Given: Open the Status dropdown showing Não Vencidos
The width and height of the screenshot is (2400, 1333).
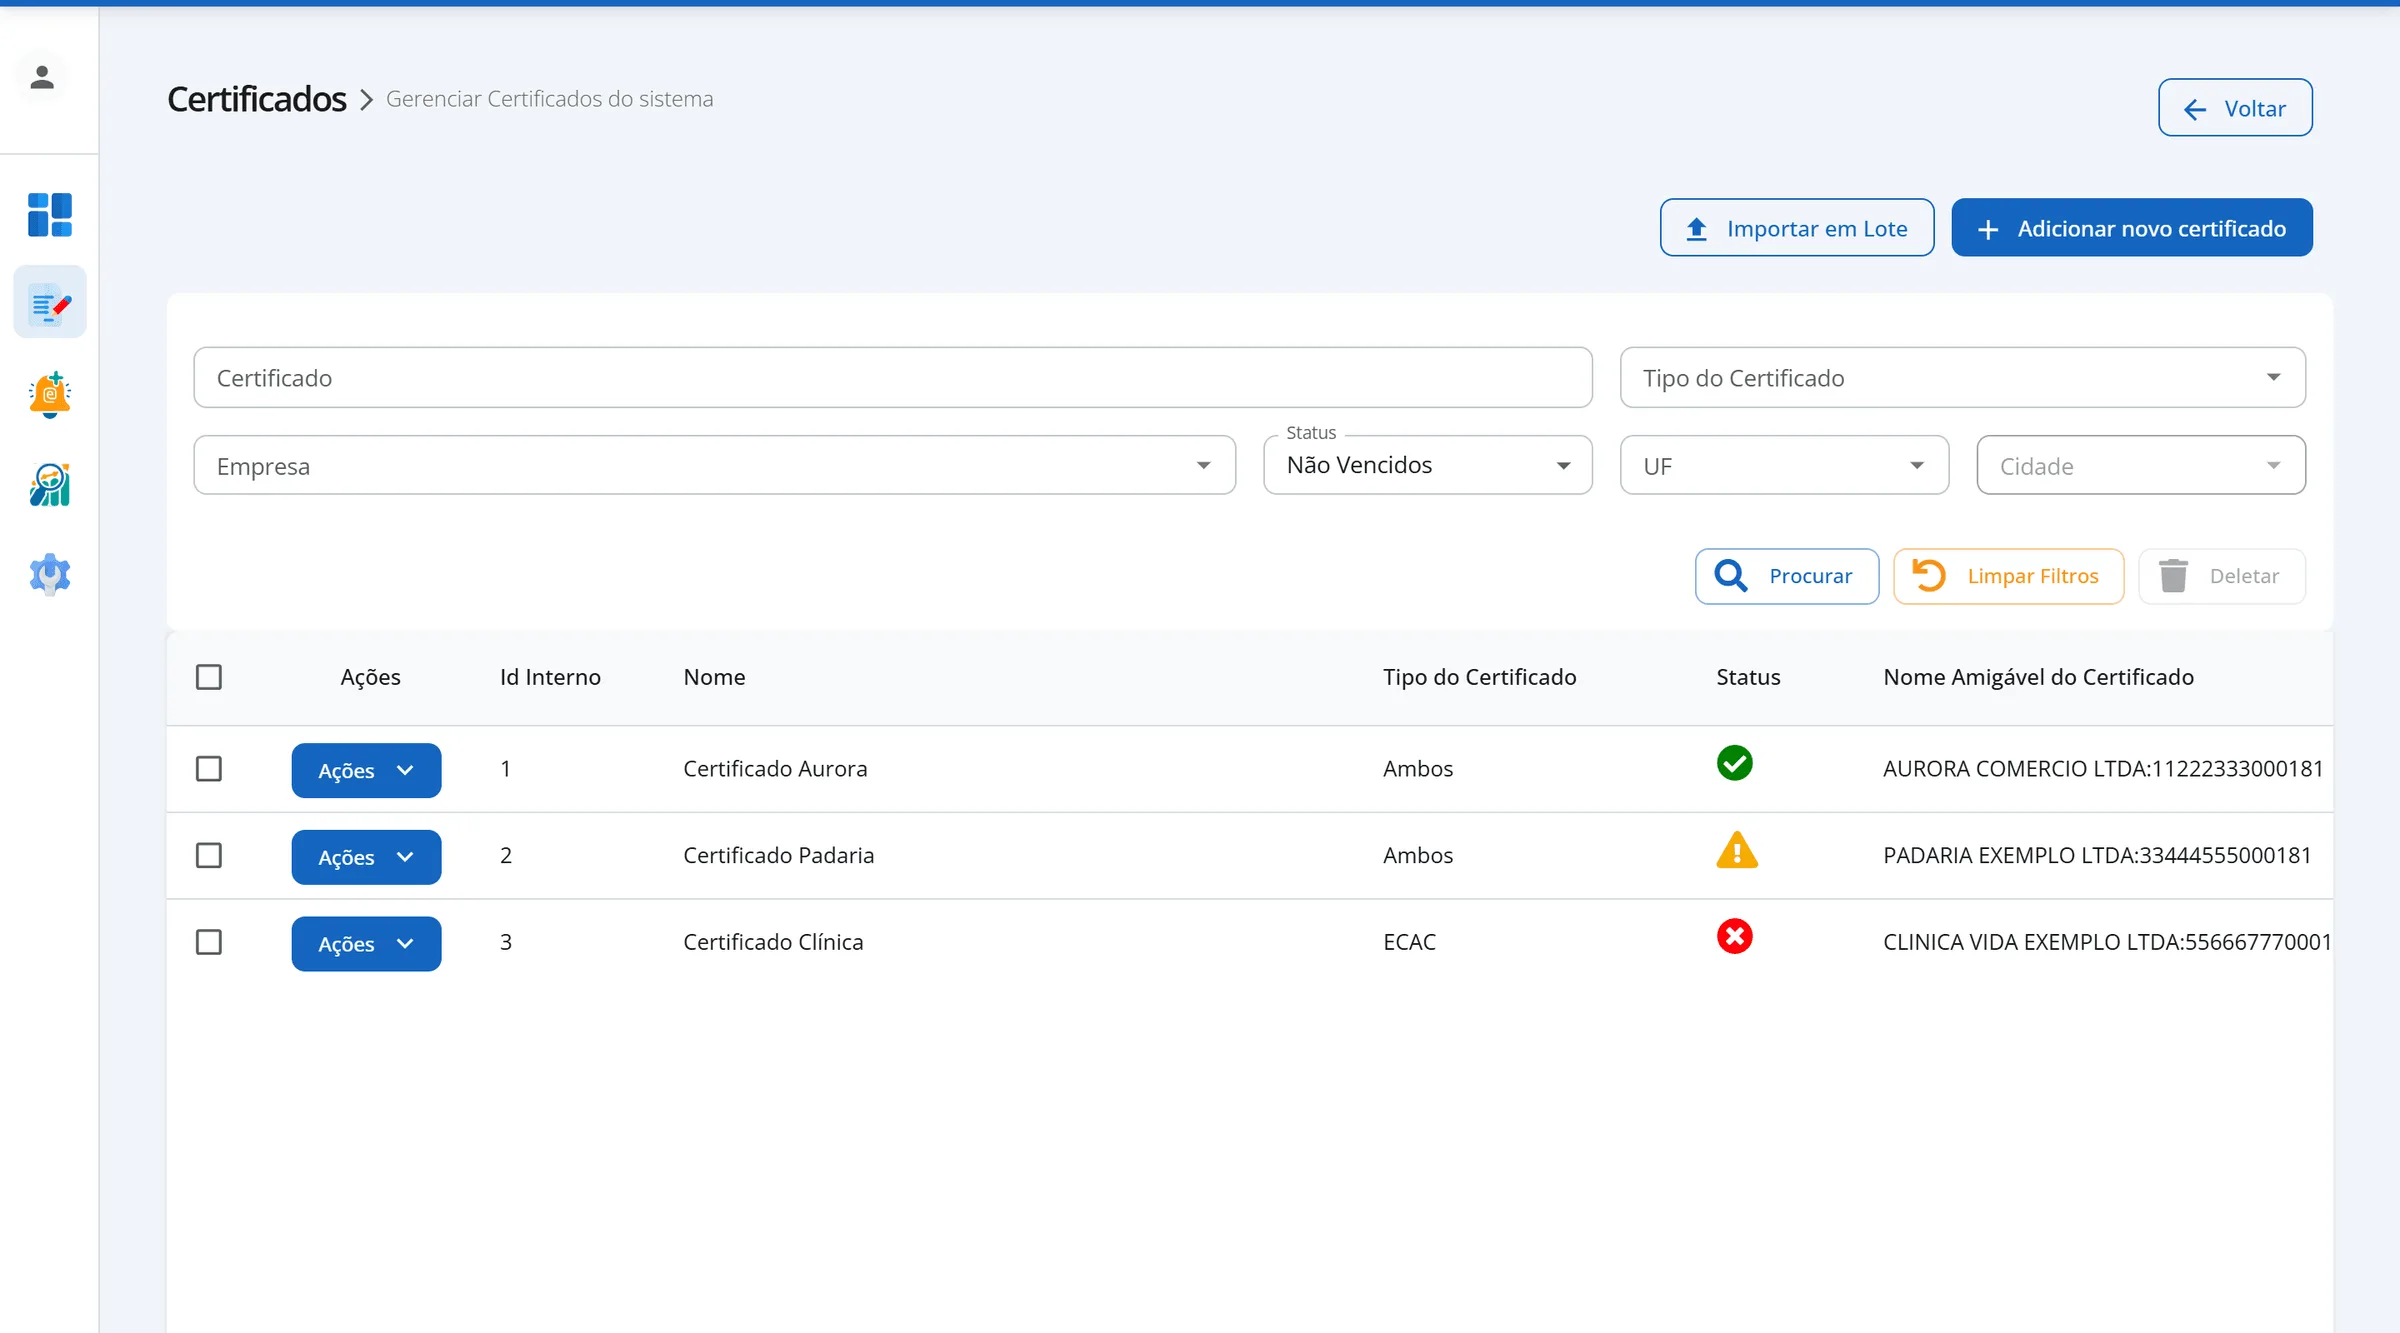Looking at the screenshot, I should 1427,465.
